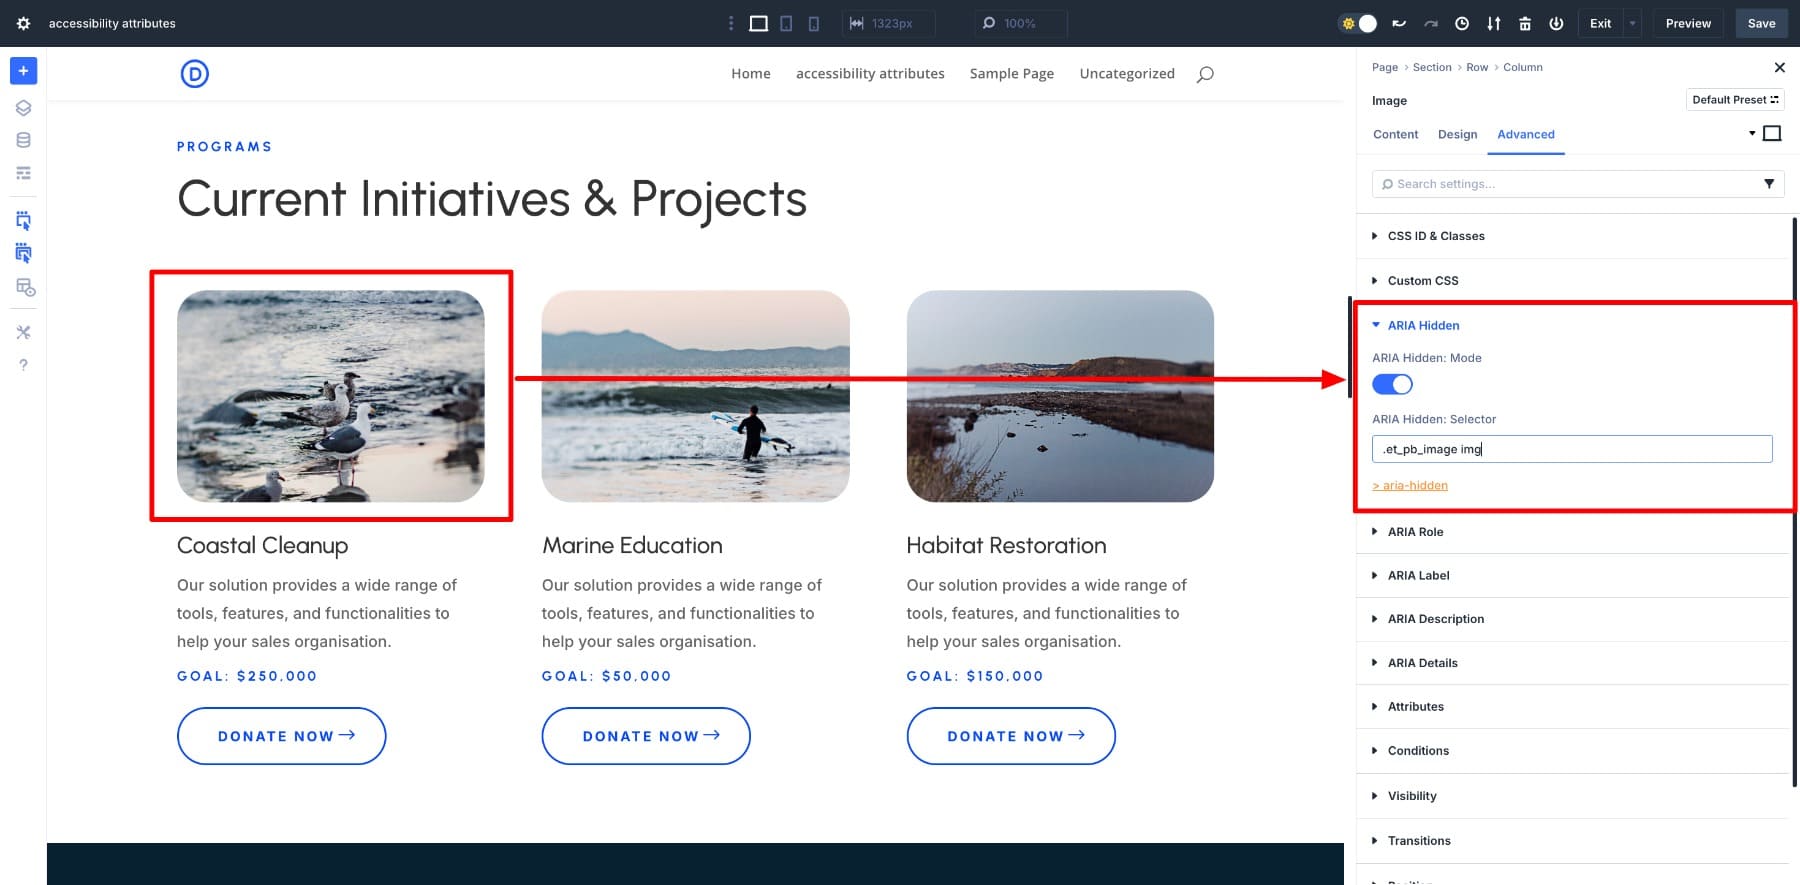Toggle the ARIA Hidden Mode switch
The width and height of the screenshot is (1800, 885).
(1392, 384)
